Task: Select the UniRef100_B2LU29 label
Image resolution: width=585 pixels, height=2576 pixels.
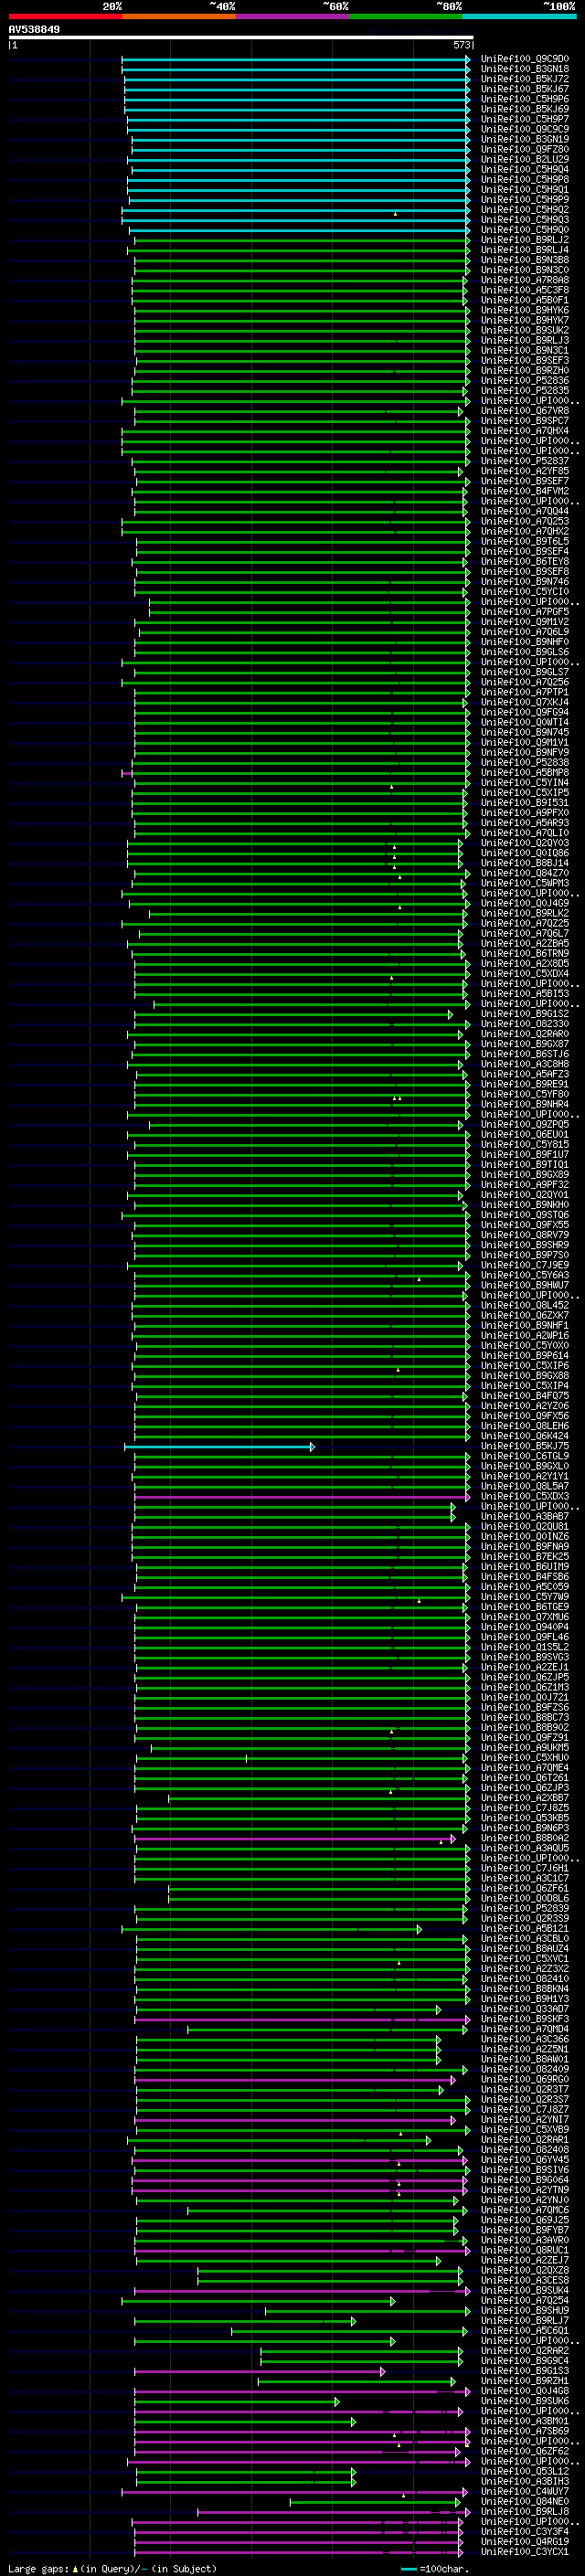Action: pos(525,160)
